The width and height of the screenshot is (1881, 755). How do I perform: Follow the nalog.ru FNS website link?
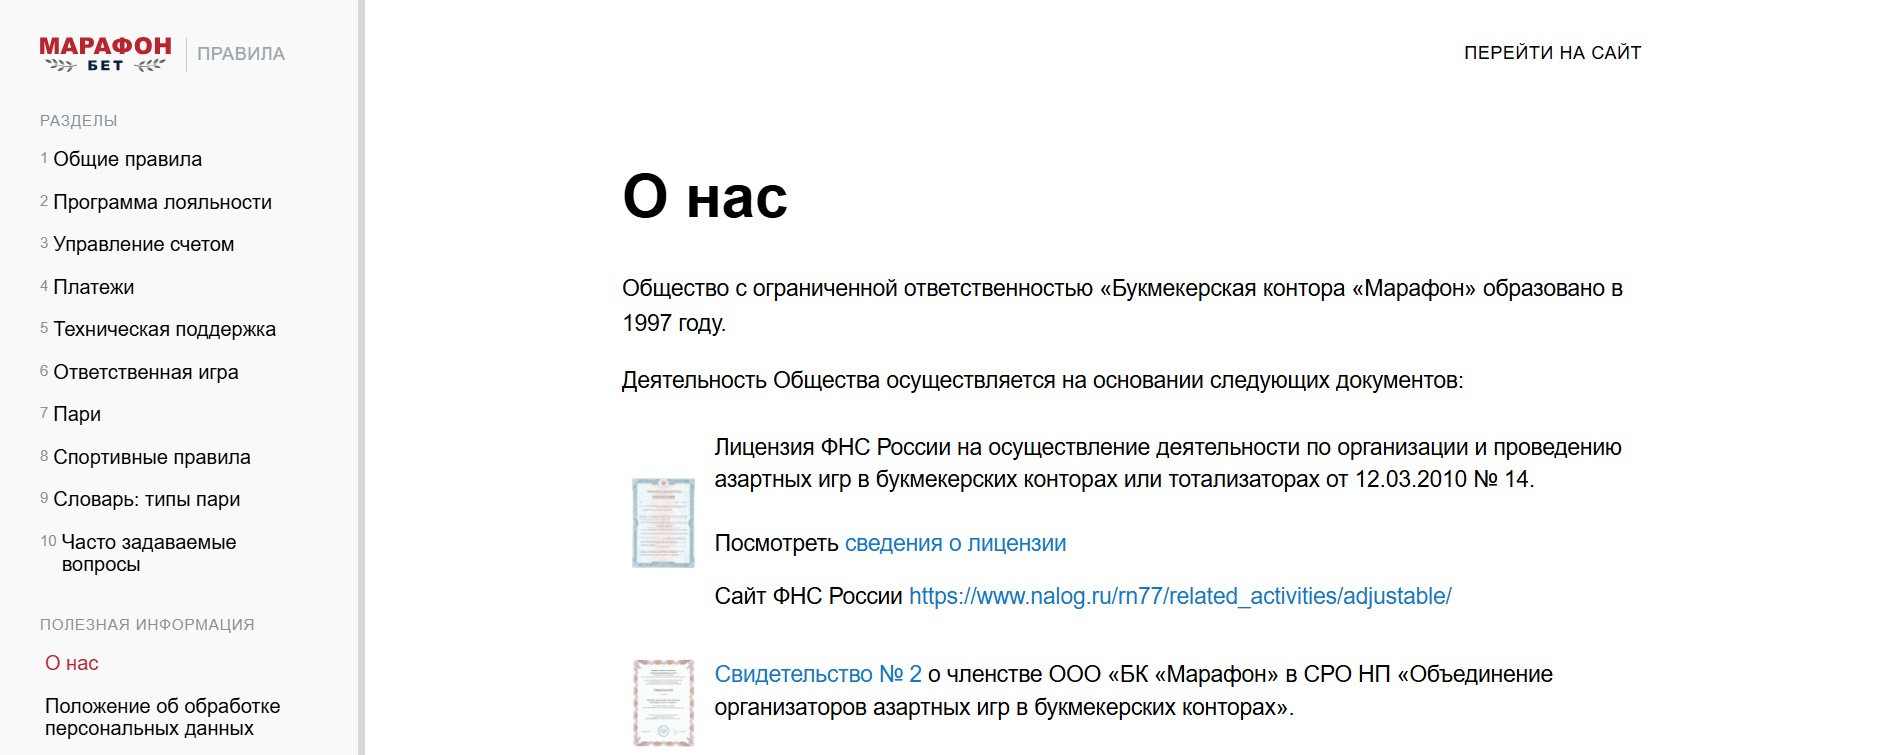tap(1180, 596)
